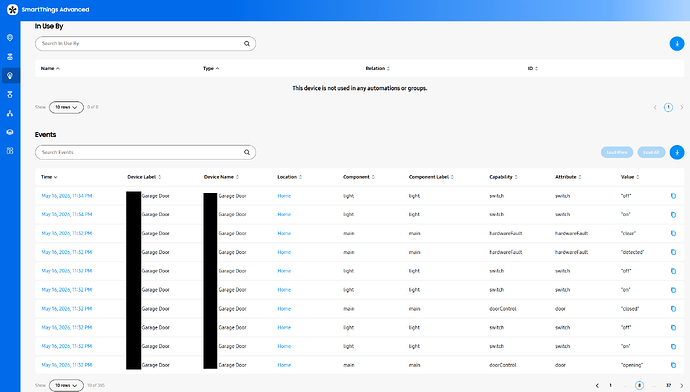
Task: Open Home link in the "closed" row
Action: coord(284,309)
